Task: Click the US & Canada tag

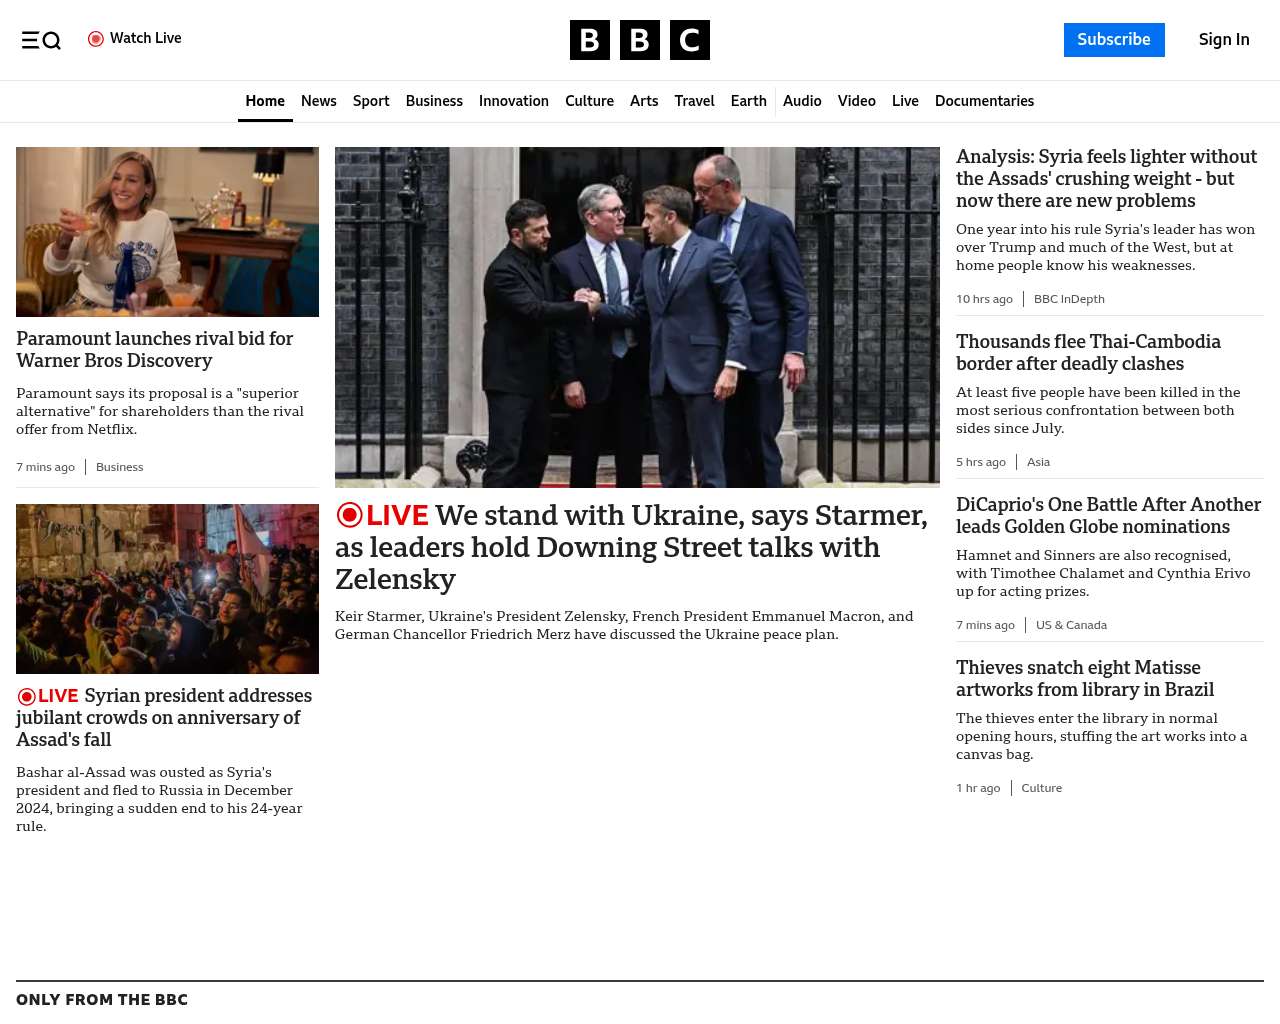Action: (x=1071, y=625)
